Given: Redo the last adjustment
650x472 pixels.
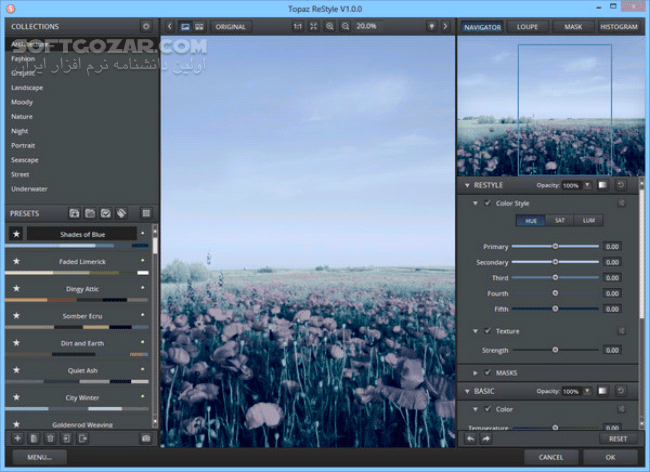Looking at the screenshot, I should click(486, 438).
